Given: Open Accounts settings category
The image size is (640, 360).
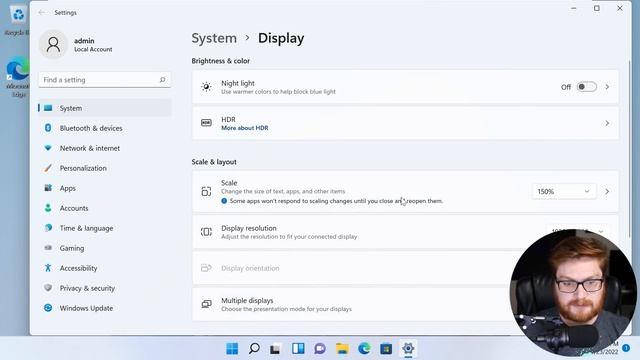Looking at the screenshot, I should point(104,208).
